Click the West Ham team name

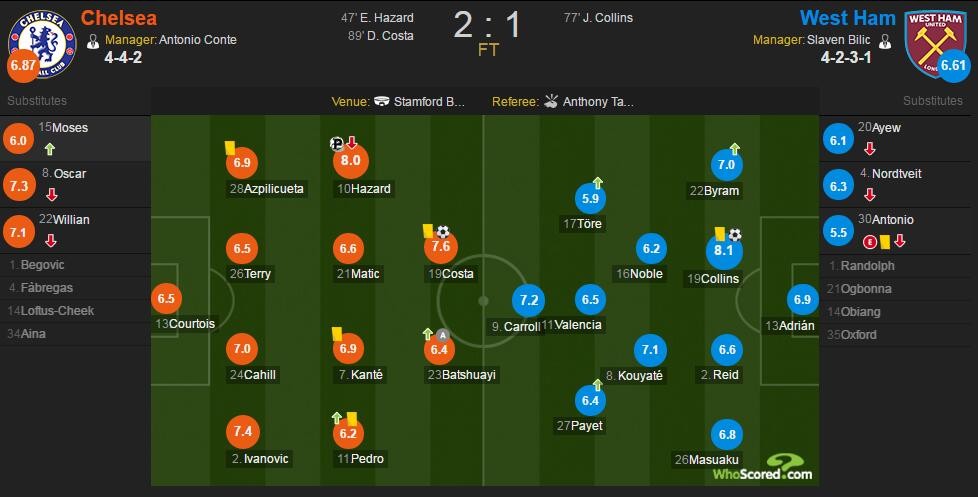(848, 18)
